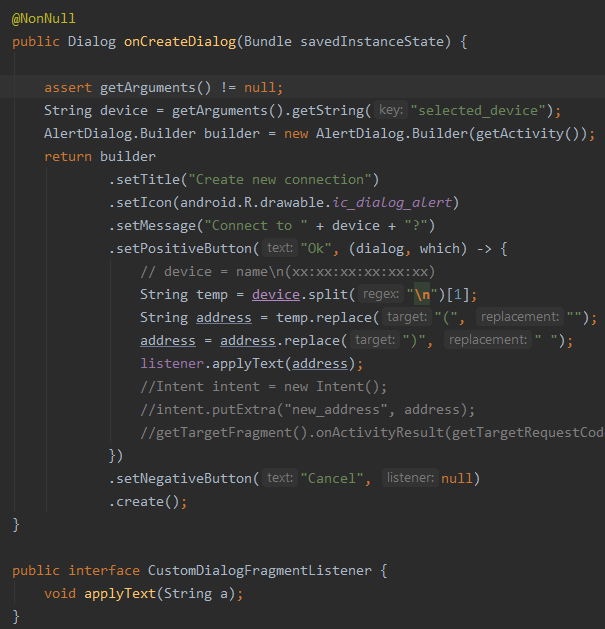The width and height of the screenshot is (605, 629).
Task: Place cursor on onCreateDialog method name
Action: tap(180, 41)
